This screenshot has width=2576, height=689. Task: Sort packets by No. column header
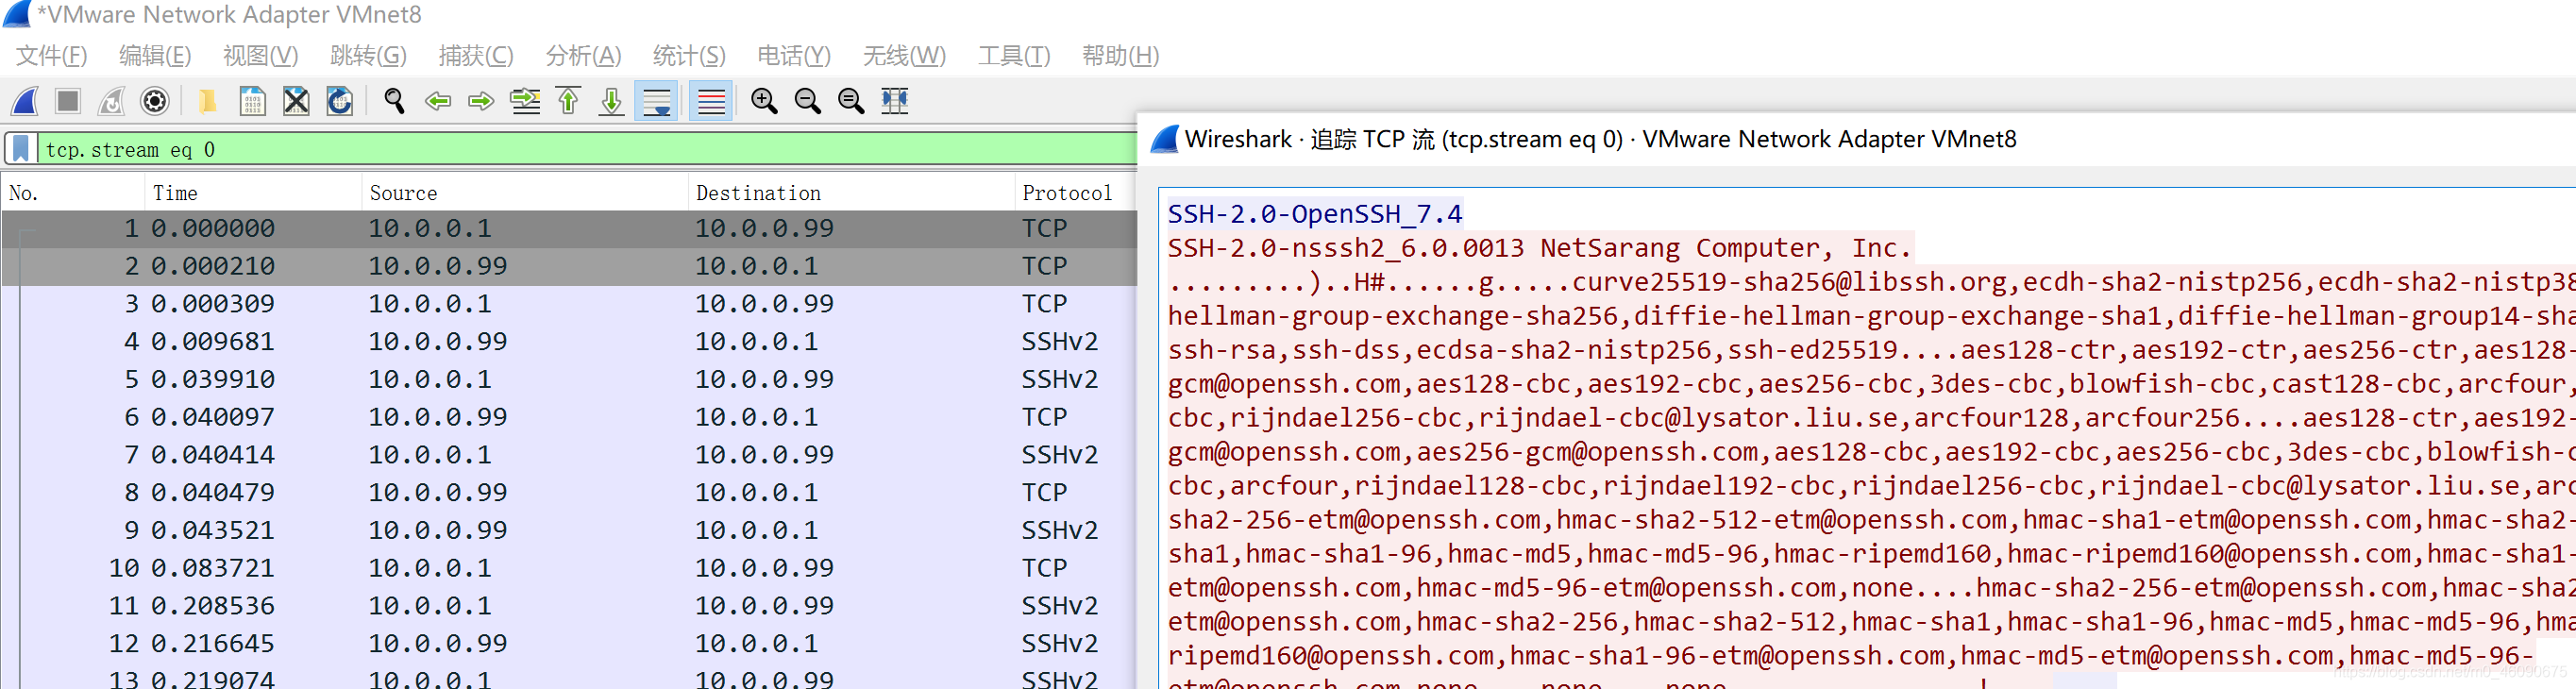(74, 193)
